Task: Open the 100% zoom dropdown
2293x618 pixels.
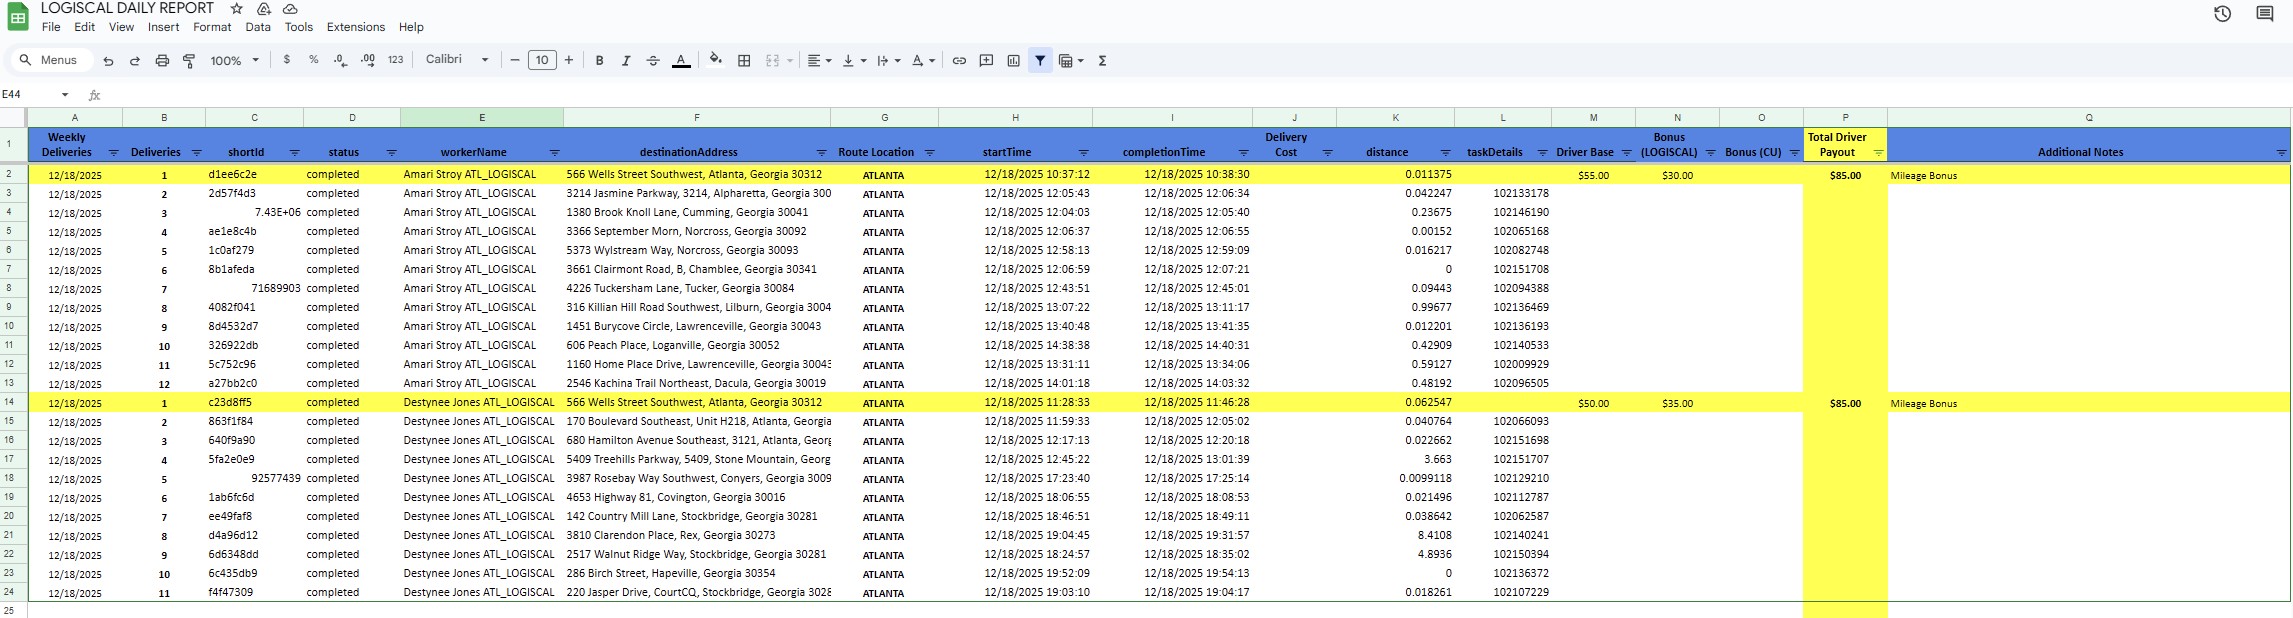Action: tap(234, 61)
